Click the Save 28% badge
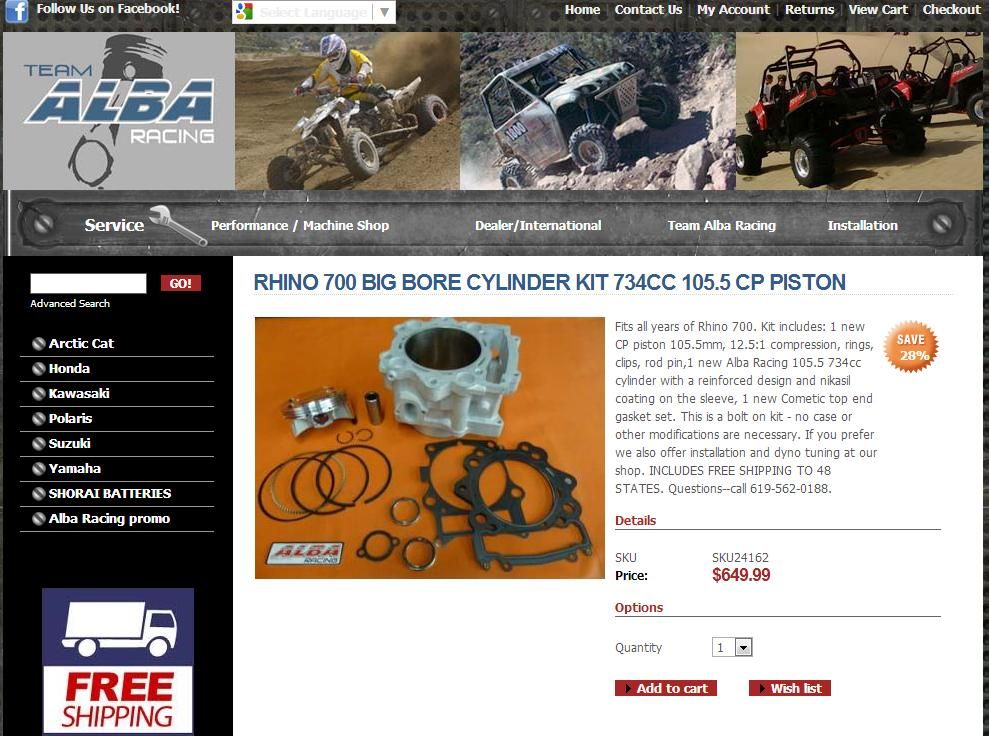This screenshot has width=989, height=736. coord(911,347)
